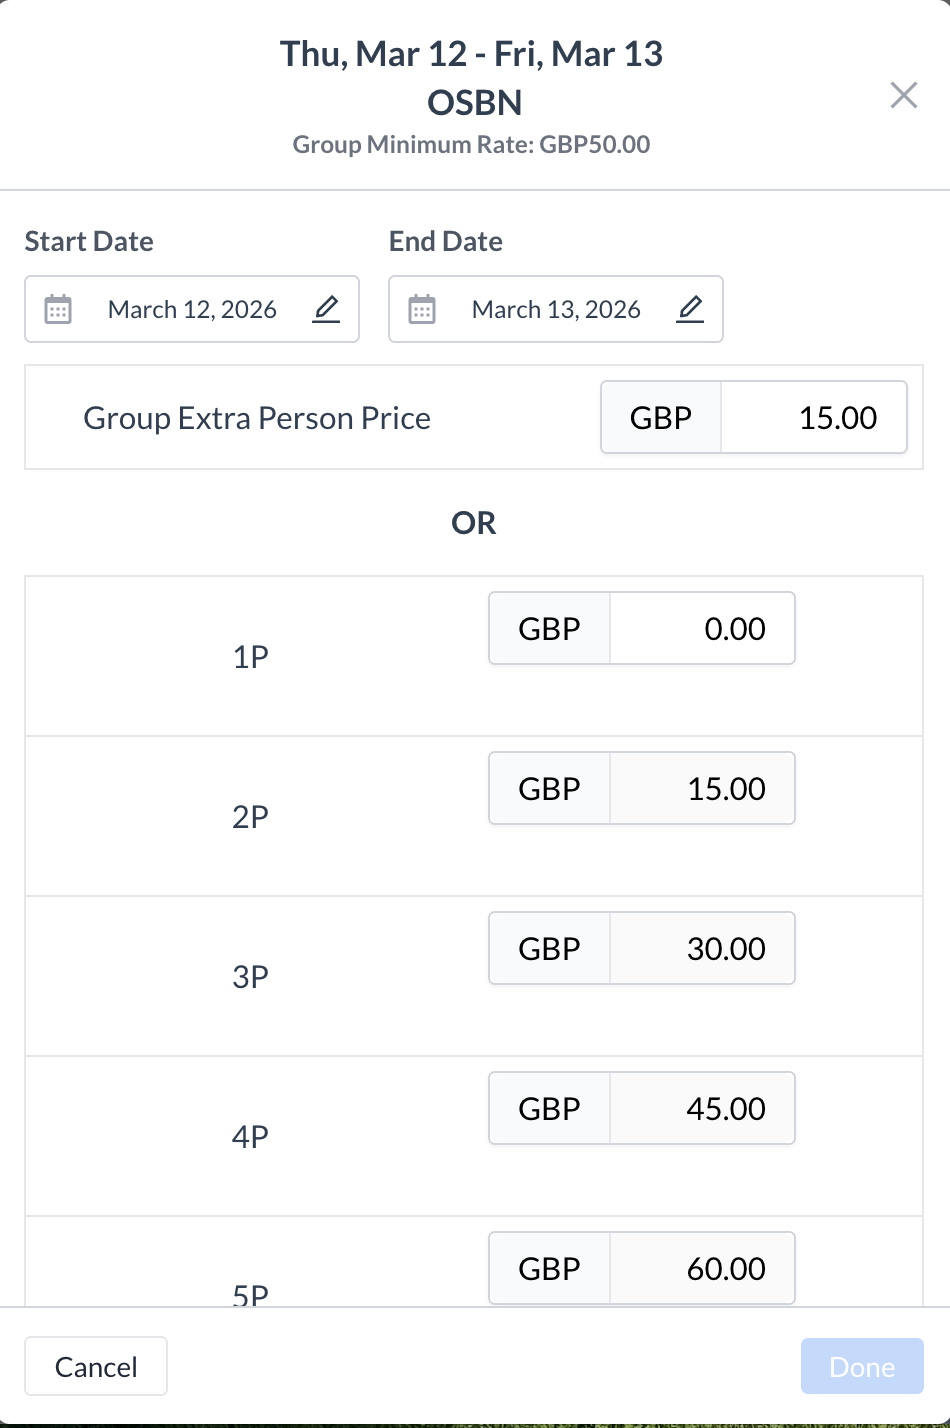
Task: Click the GBP currency label in the 1P row
Action: coord(549,629)
